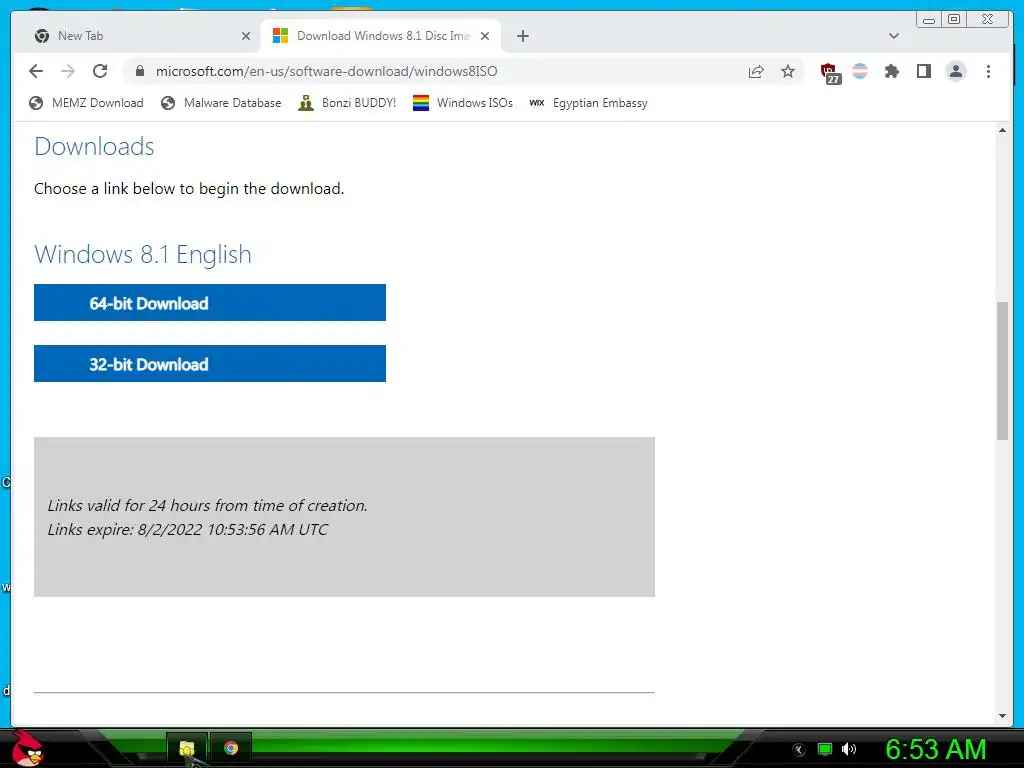The height and width of the screenshot is (768, 1024).
Task: Open uBlock extension with 27 badge
Action: click(x=830, y=72)
